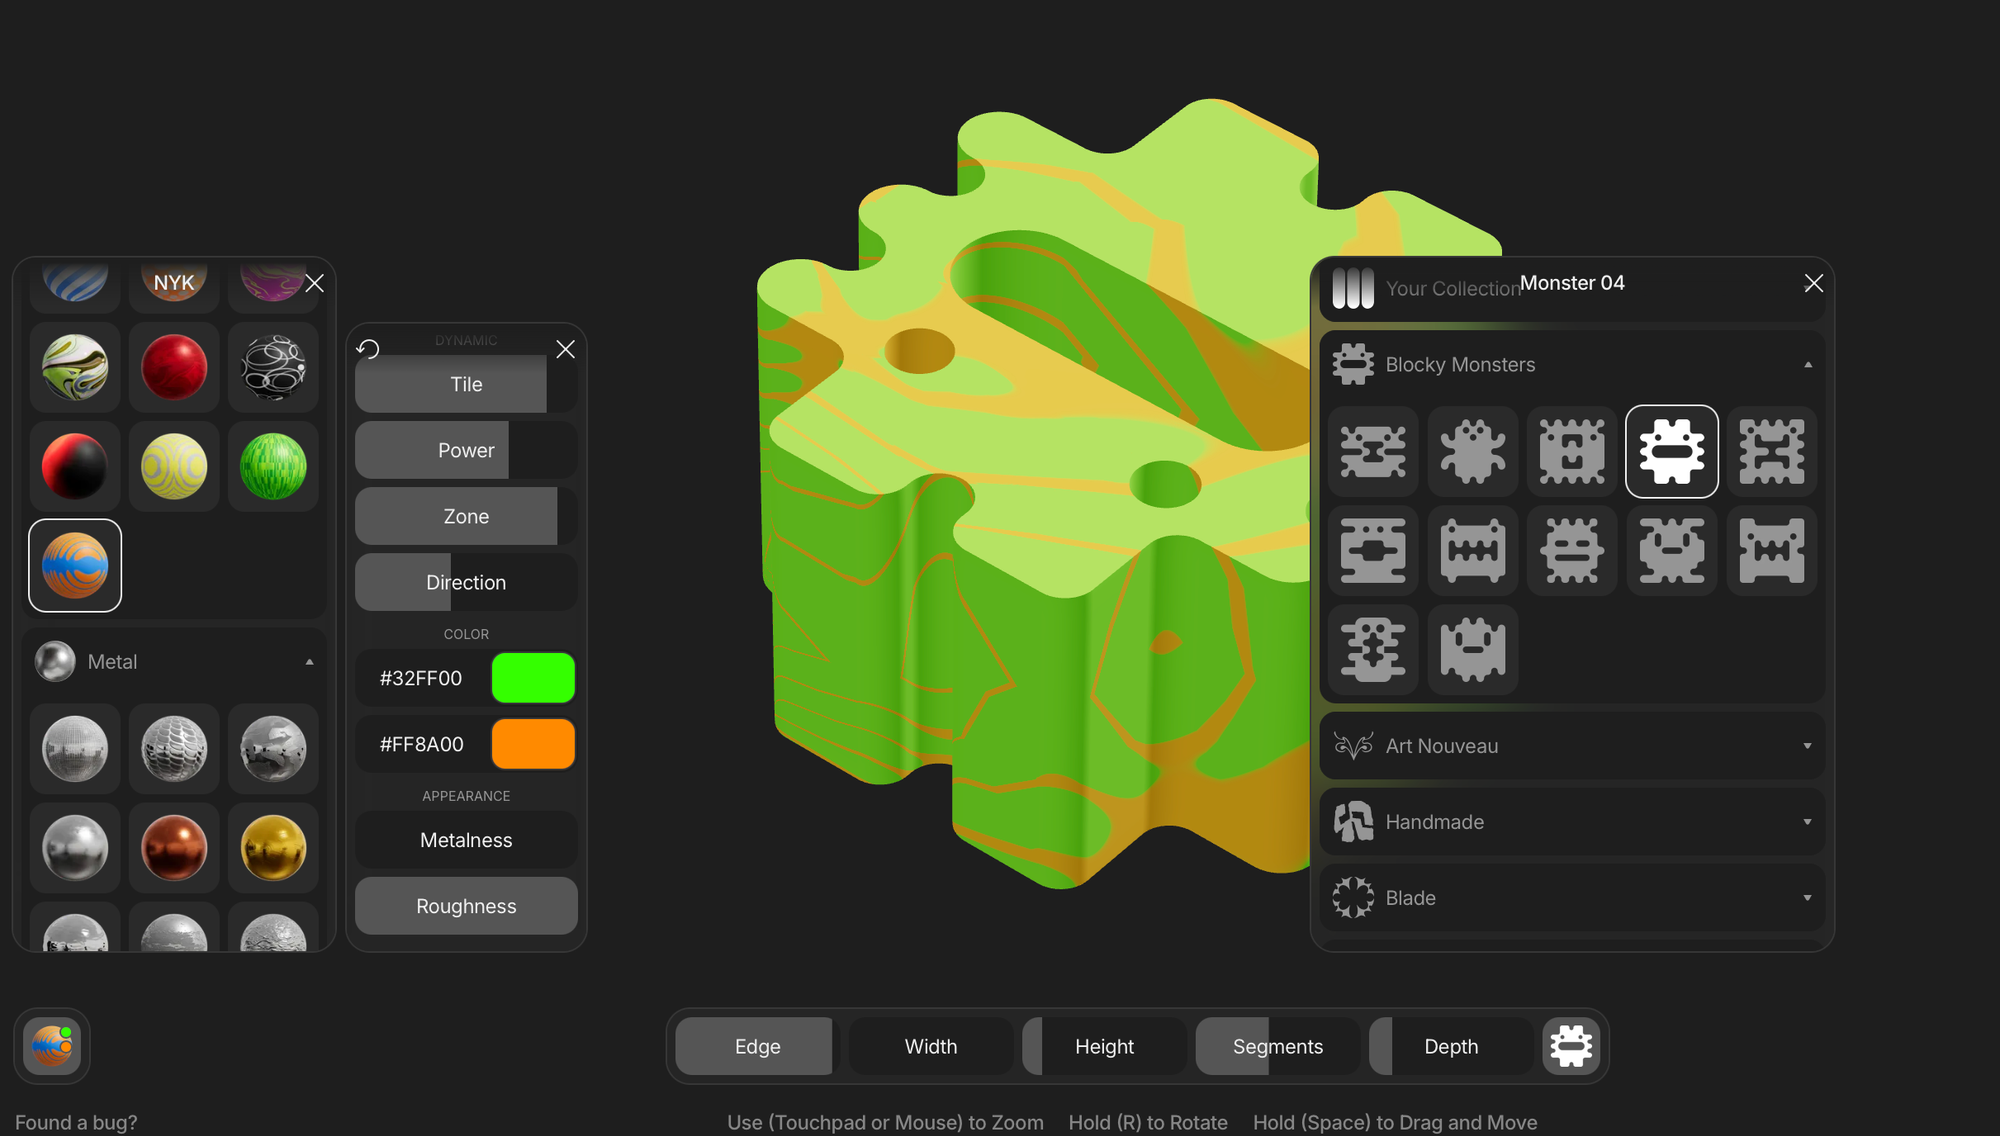
Task: Open Your Collection icon
Action: [1353, 288]
